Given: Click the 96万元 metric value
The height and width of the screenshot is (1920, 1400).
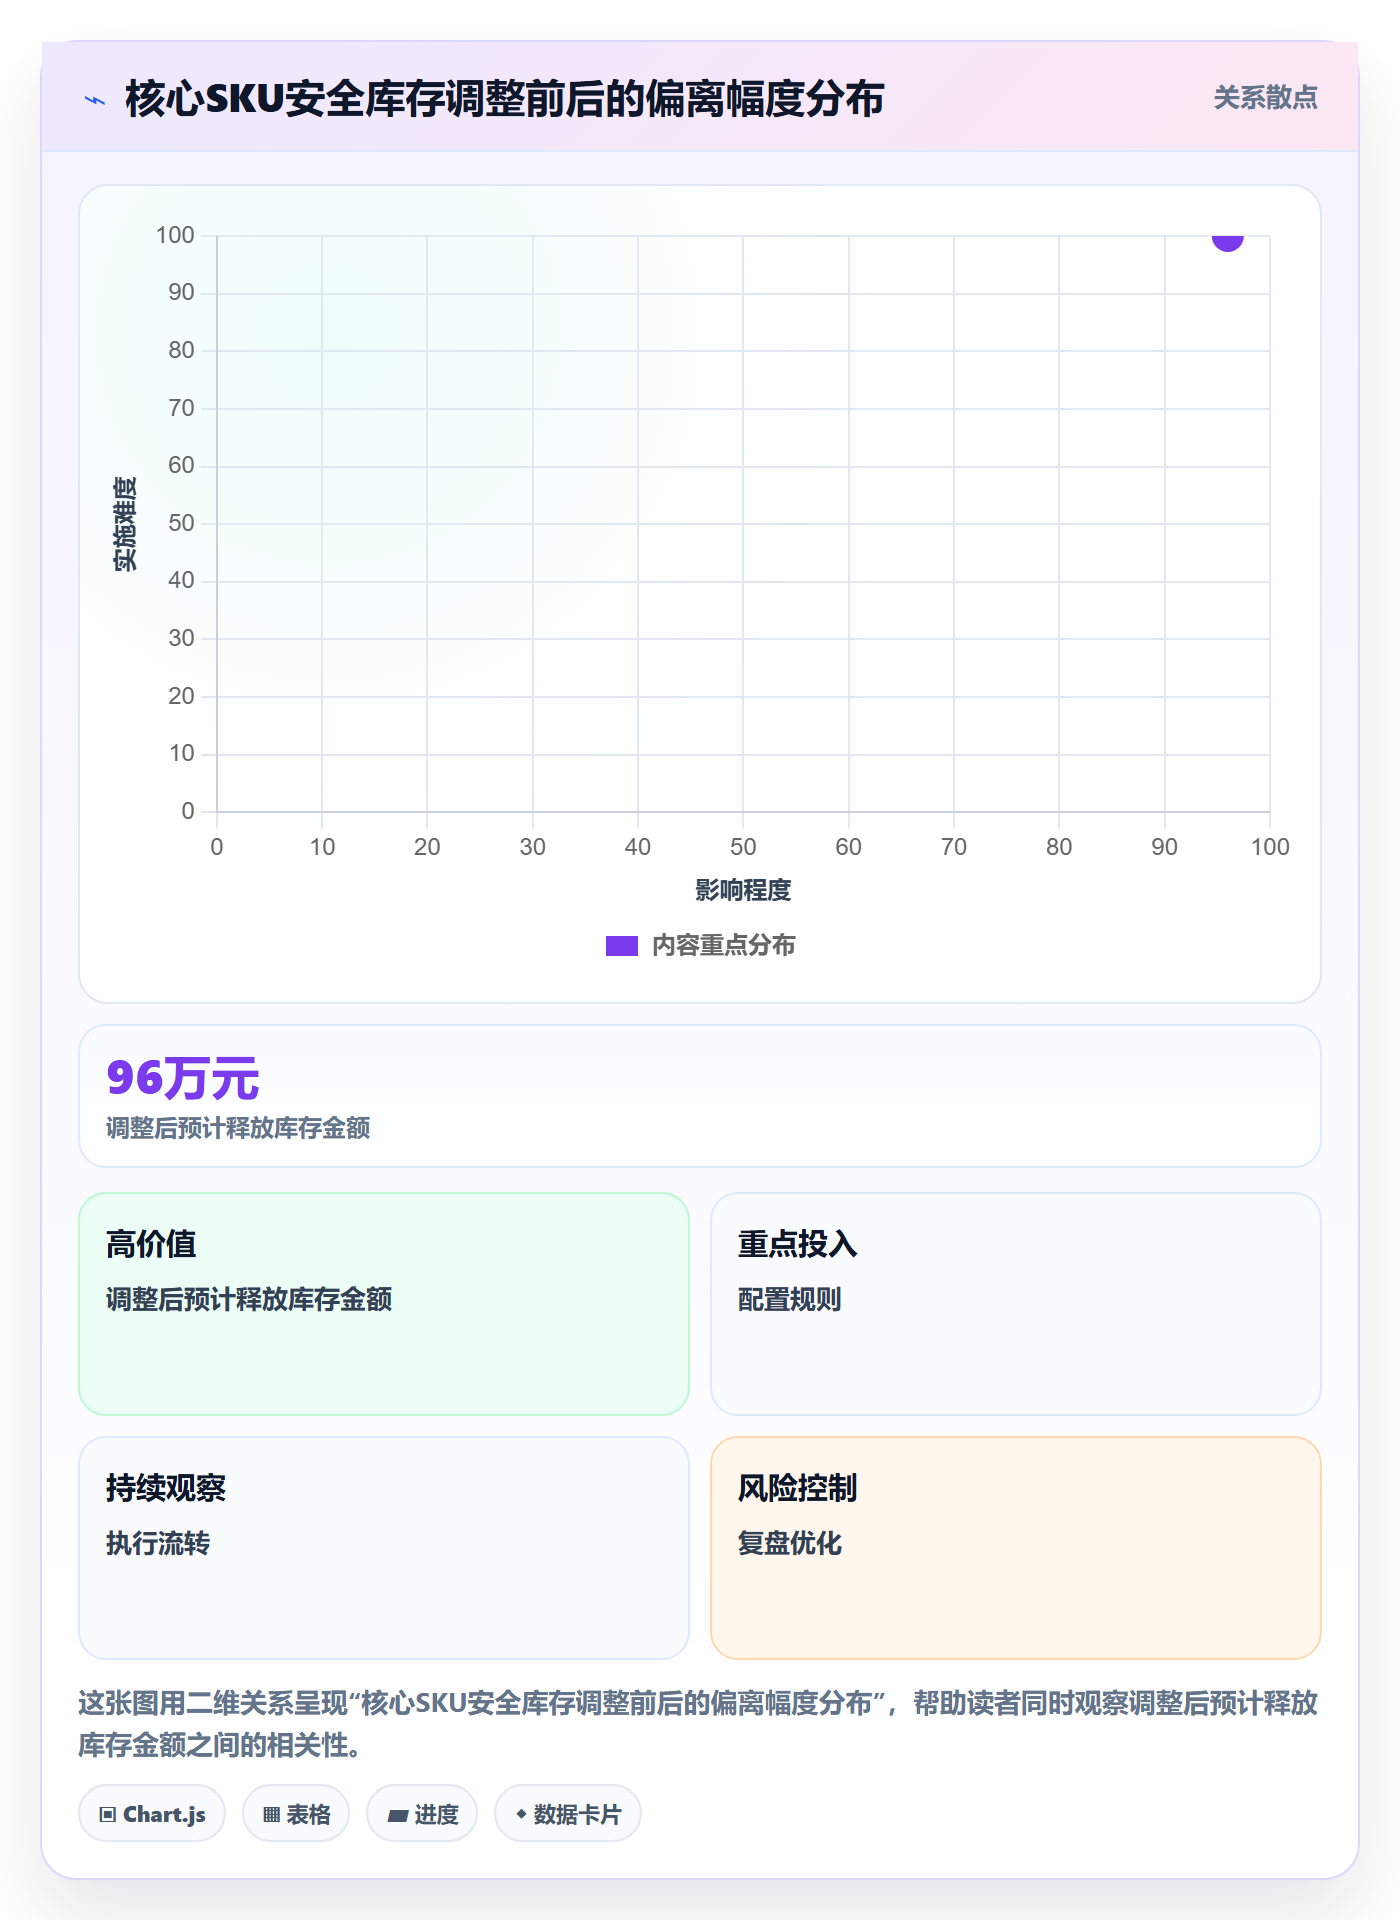Looking at the screenshot, I should pyautogui.click(x=183, y=1078).
